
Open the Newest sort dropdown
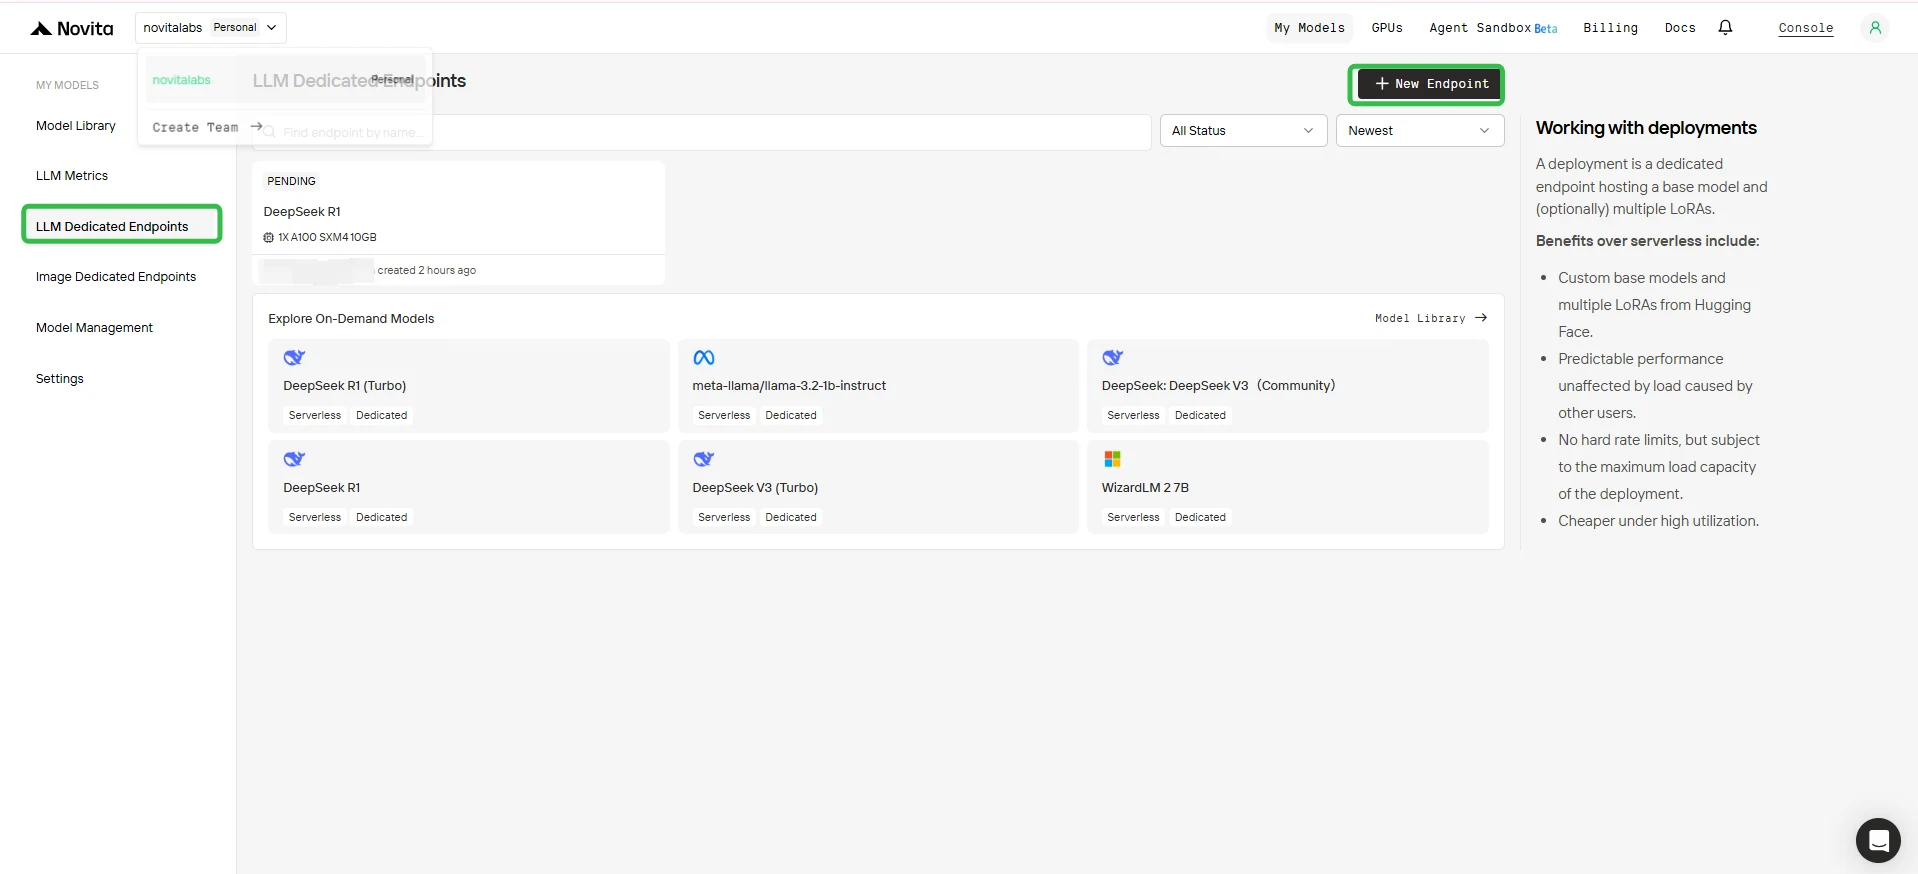pyautogui.click(x=1420, y=131)
